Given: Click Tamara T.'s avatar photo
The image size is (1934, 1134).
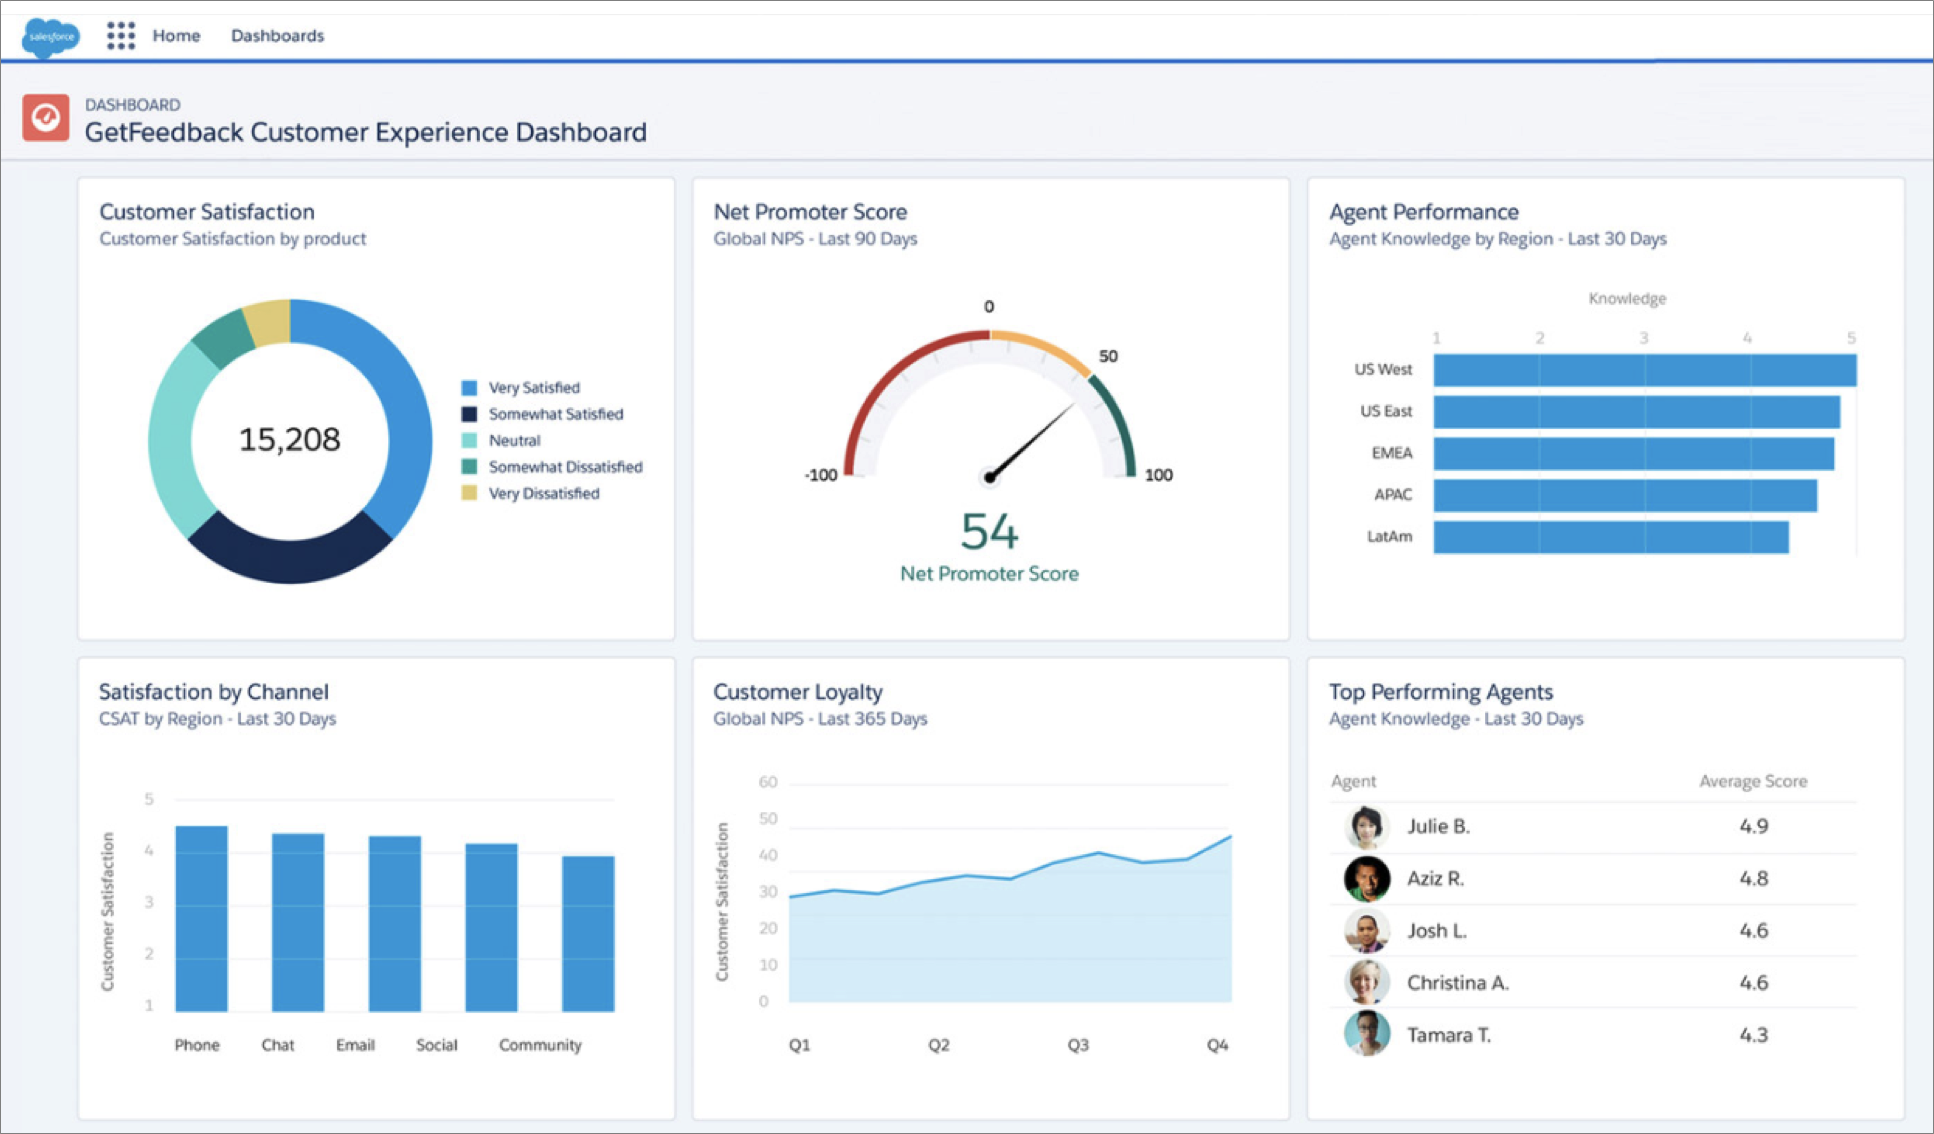Looking at the screenshot, I should (1366, 1035).
